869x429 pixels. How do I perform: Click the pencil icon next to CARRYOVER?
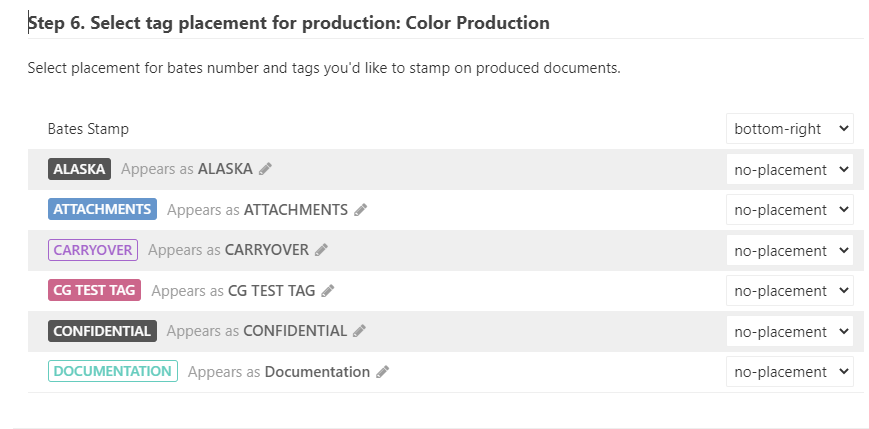[x=321, y=250]
